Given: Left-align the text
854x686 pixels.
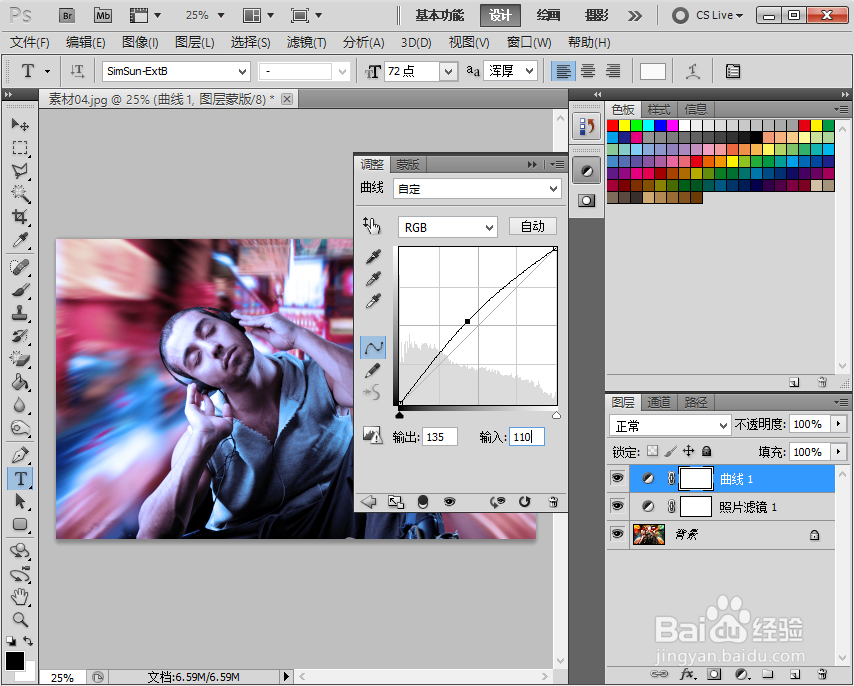Looking at the screenshot, I should 563,71.
